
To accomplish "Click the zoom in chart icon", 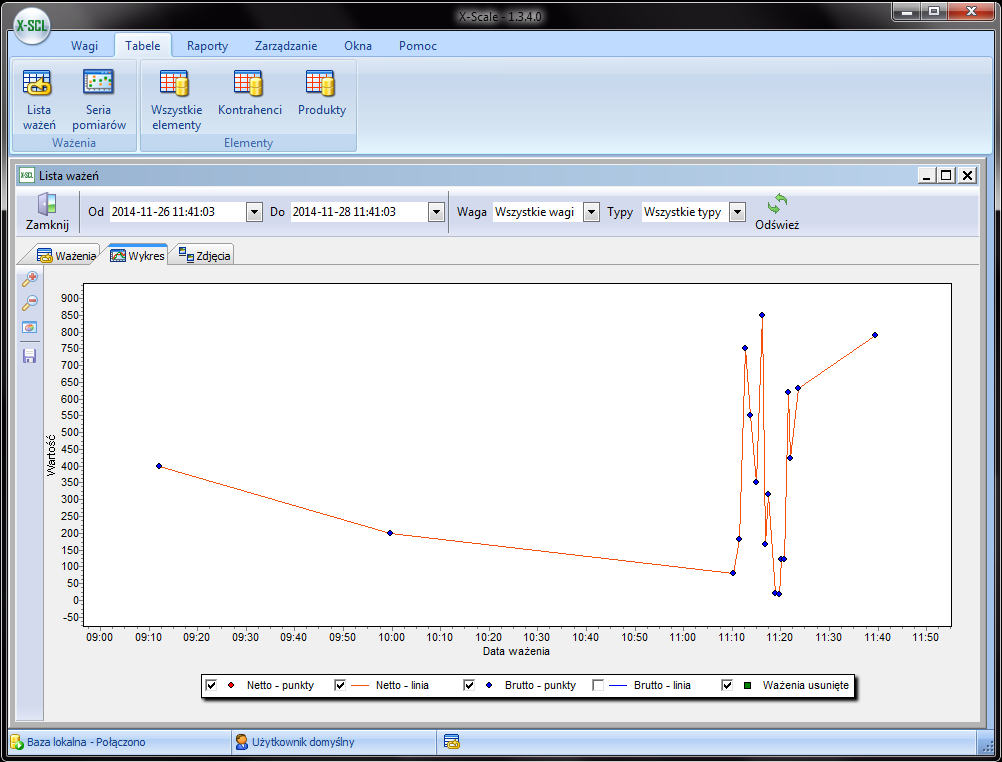I will coord(29,279).
